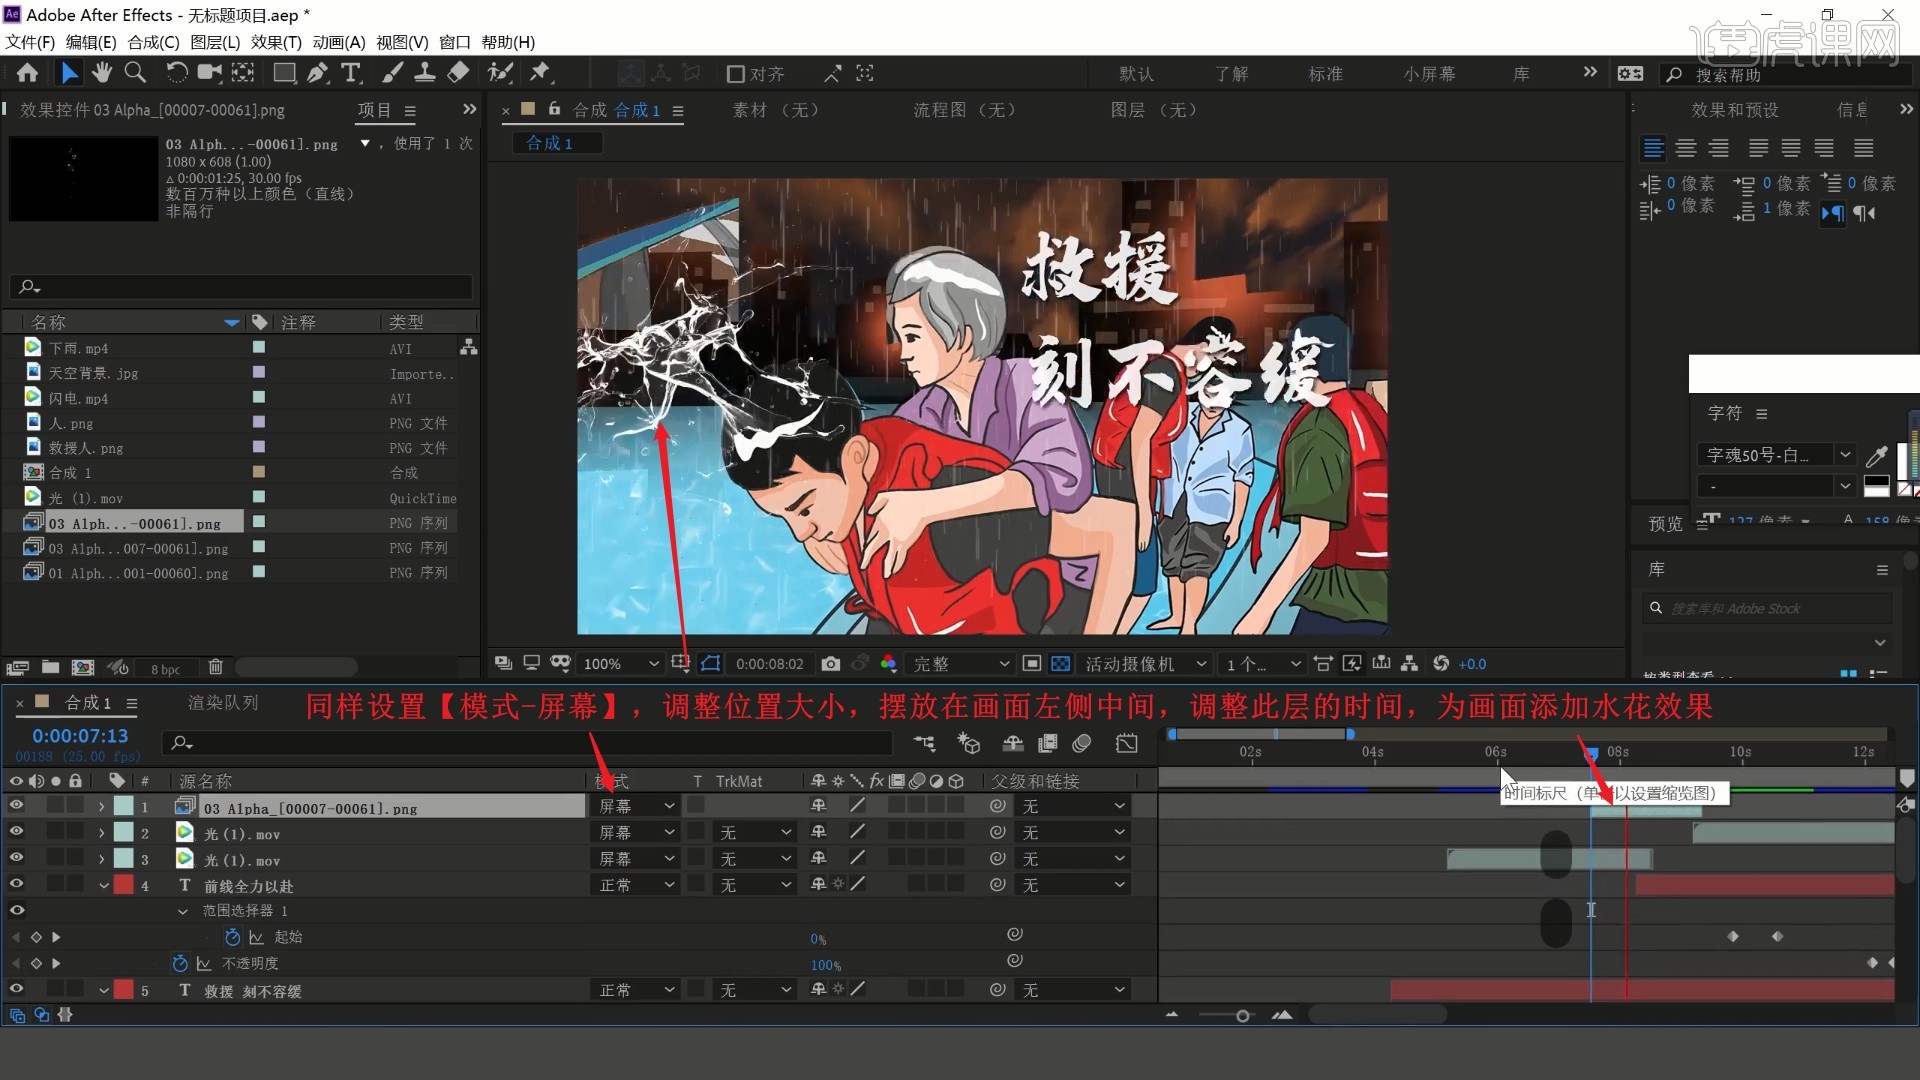The width and height of the screenshot is (1920, 1080).
Task: Click the eyedropper in Character panel
Action: (x=1877, y=456)
